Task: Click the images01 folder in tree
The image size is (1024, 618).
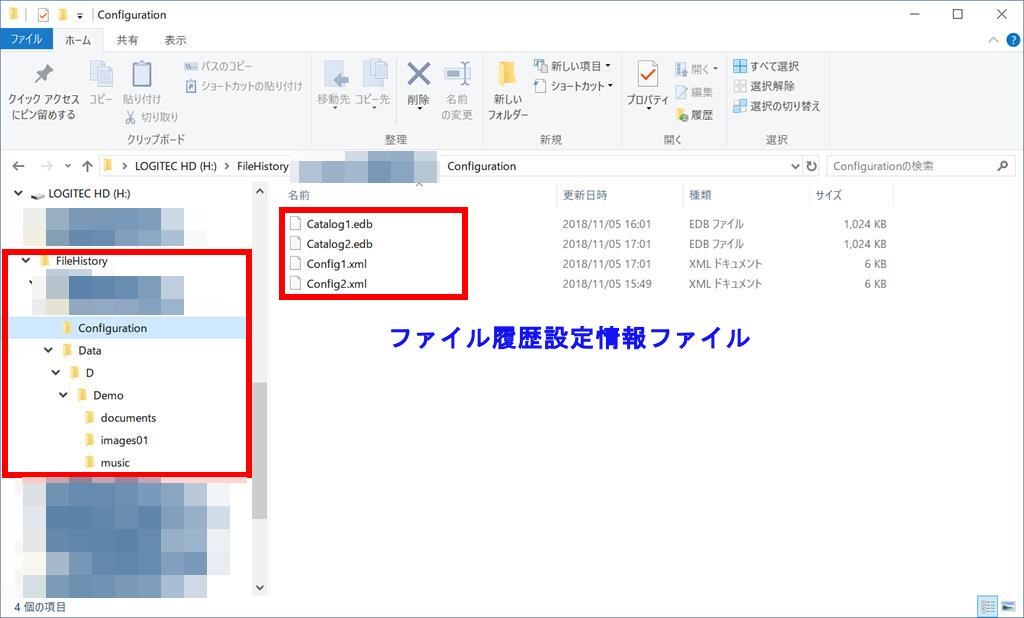Action: tap(125, 440)
